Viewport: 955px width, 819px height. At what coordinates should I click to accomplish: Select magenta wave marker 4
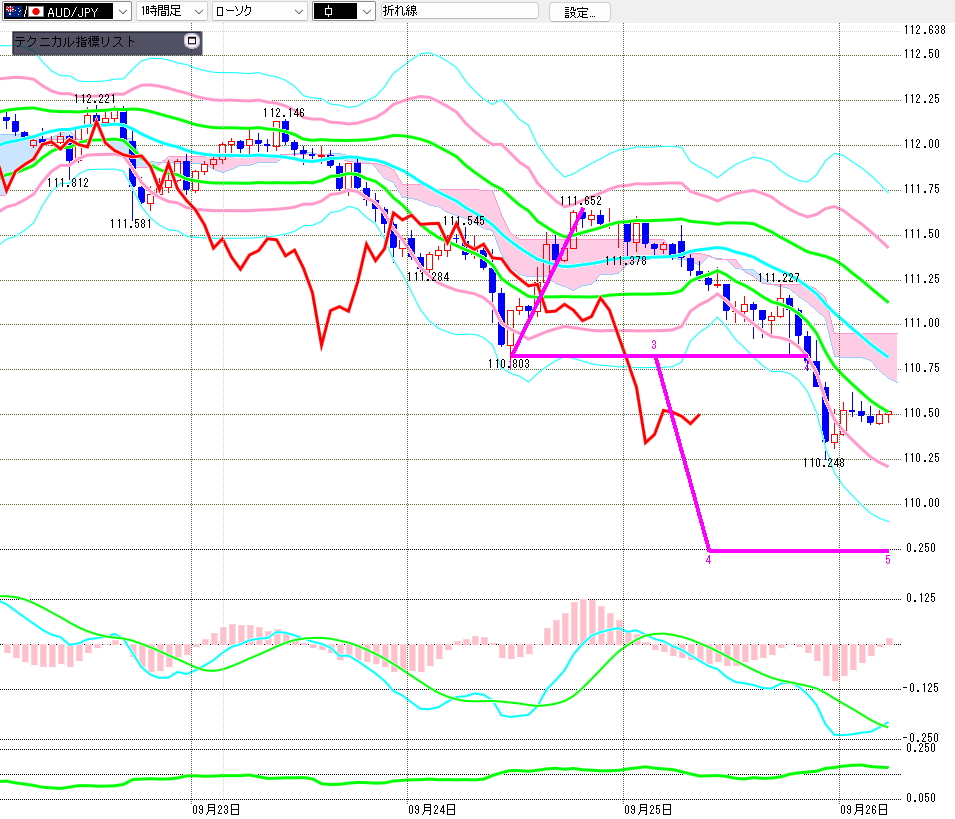(x=708, y=560)
